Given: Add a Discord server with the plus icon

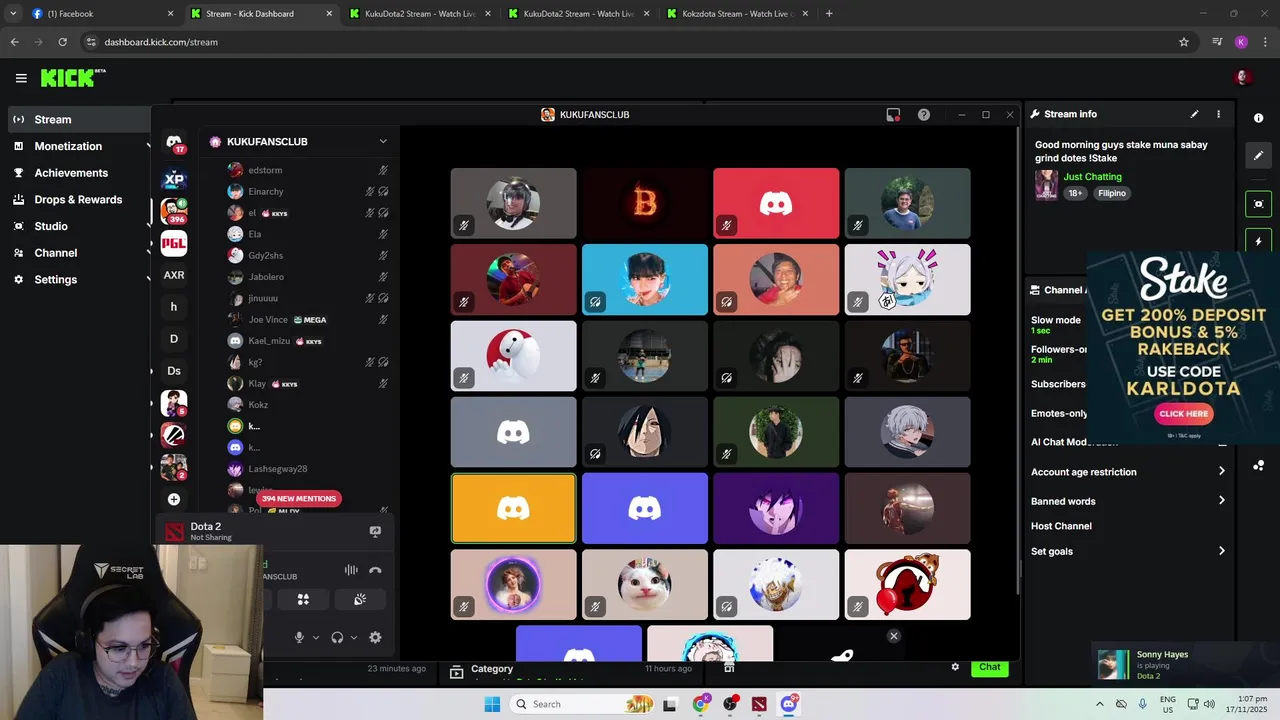Looking at the screenshot, I should (174, 499).
